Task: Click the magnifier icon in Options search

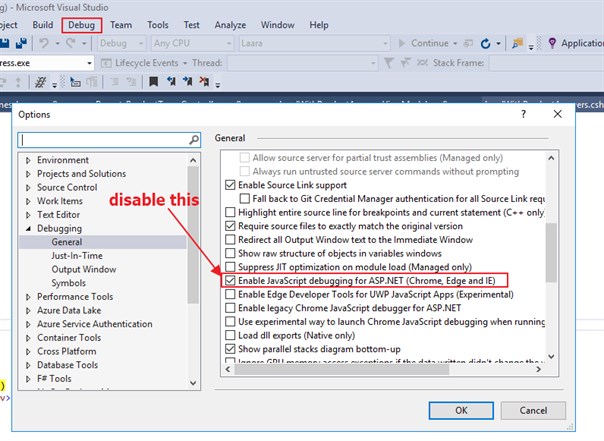Action: coord(194,139)
